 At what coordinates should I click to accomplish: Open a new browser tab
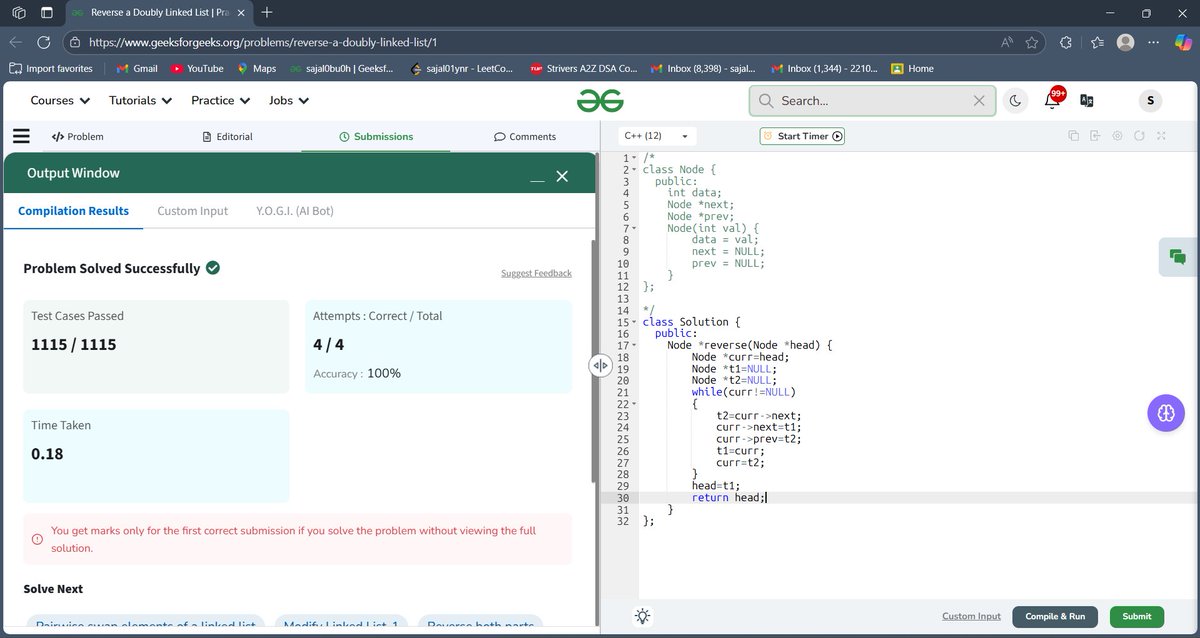(267, 13)
